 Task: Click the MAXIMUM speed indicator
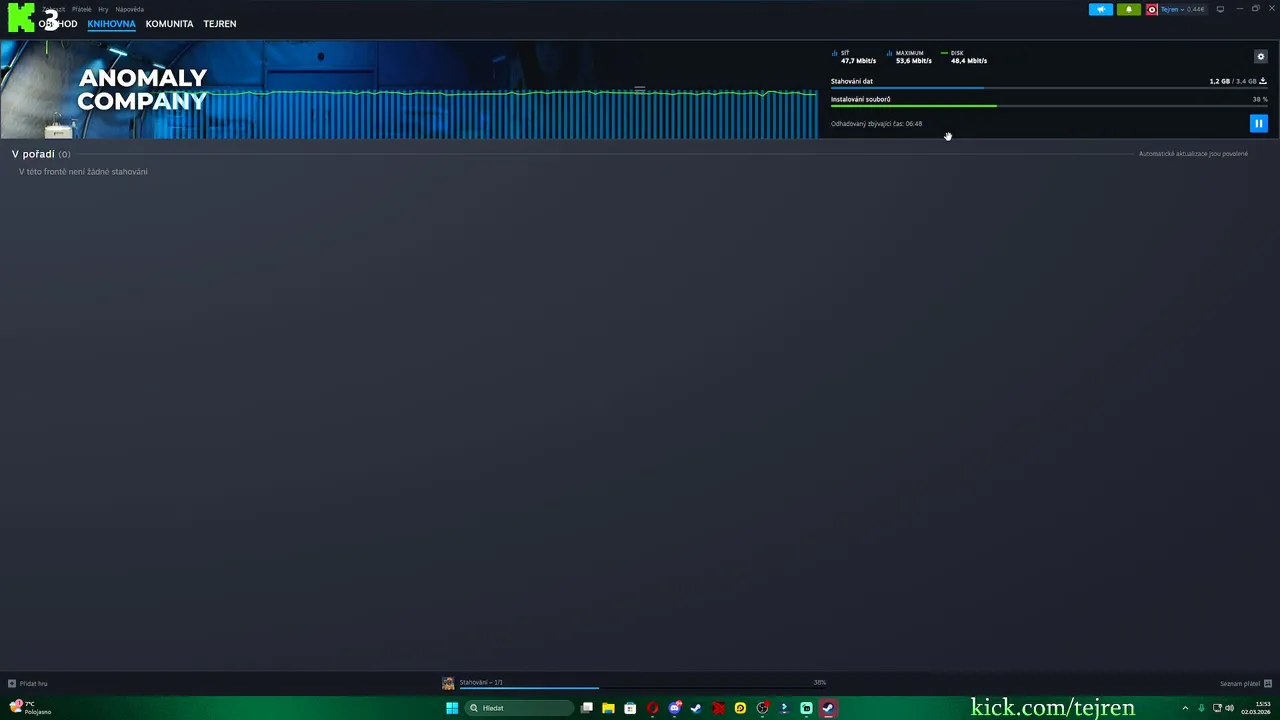click(x=909, y=57)
